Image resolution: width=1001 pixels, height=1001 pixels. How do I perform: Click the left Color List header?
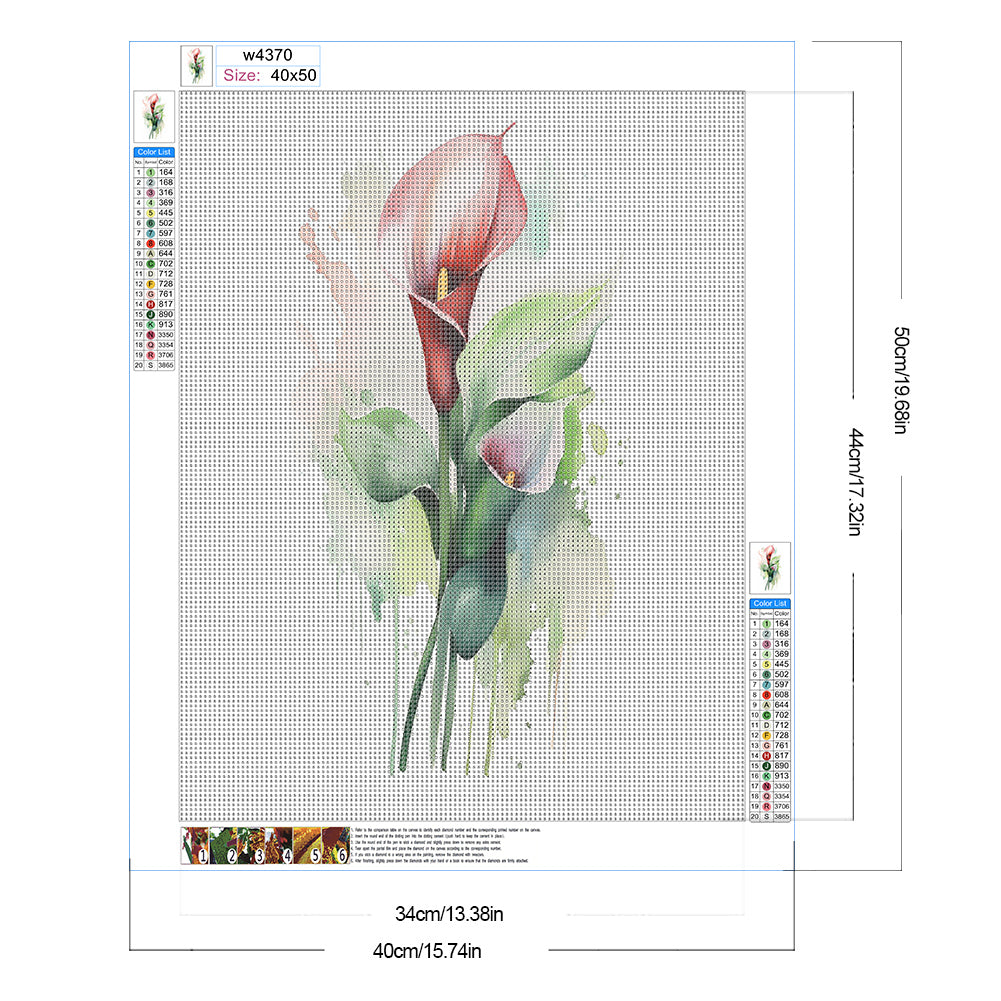point(154,152)
